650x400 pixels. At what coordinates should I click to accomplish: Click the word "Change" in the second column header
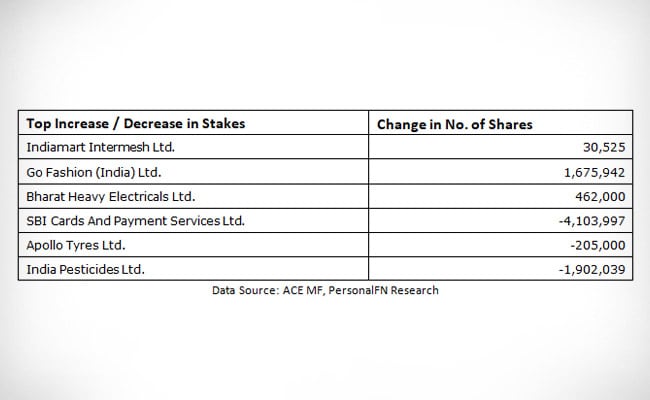click(x=403, y=124)
